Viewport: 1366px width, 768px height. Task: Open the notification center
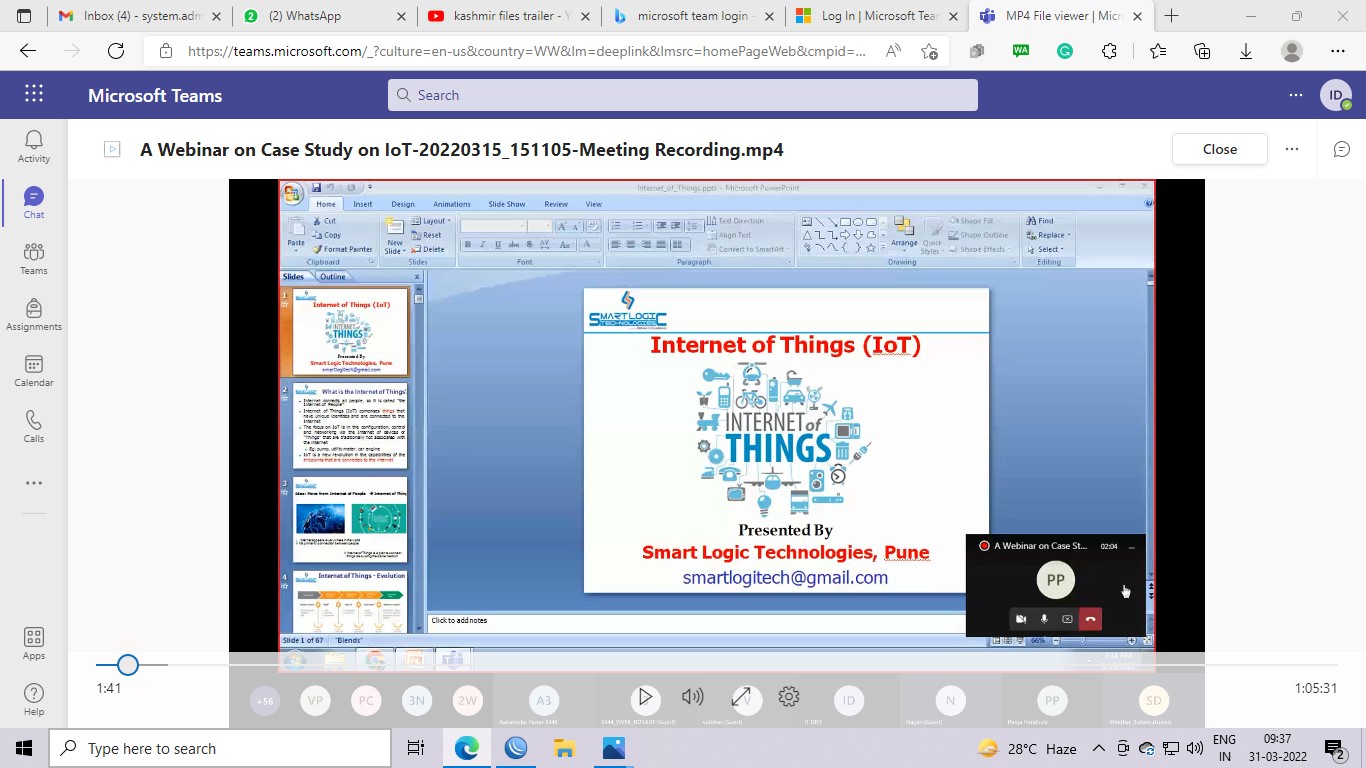point(1335,748)
